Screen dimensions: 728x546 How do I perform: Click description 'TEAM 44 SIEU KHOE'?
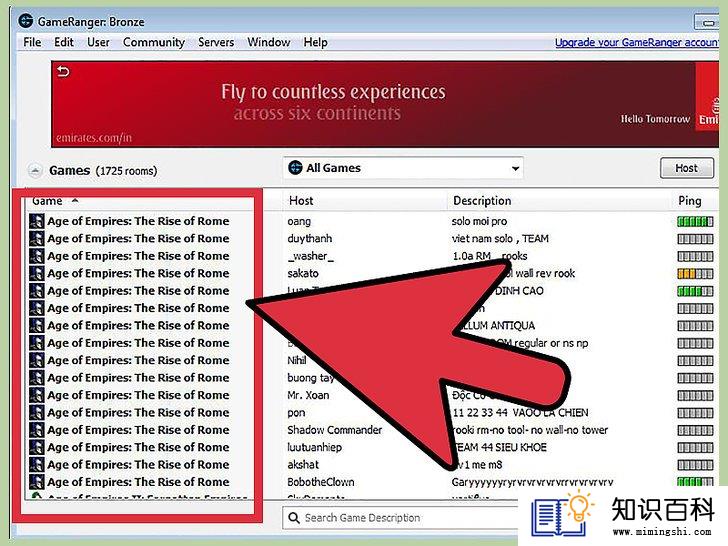click(500, 448)
